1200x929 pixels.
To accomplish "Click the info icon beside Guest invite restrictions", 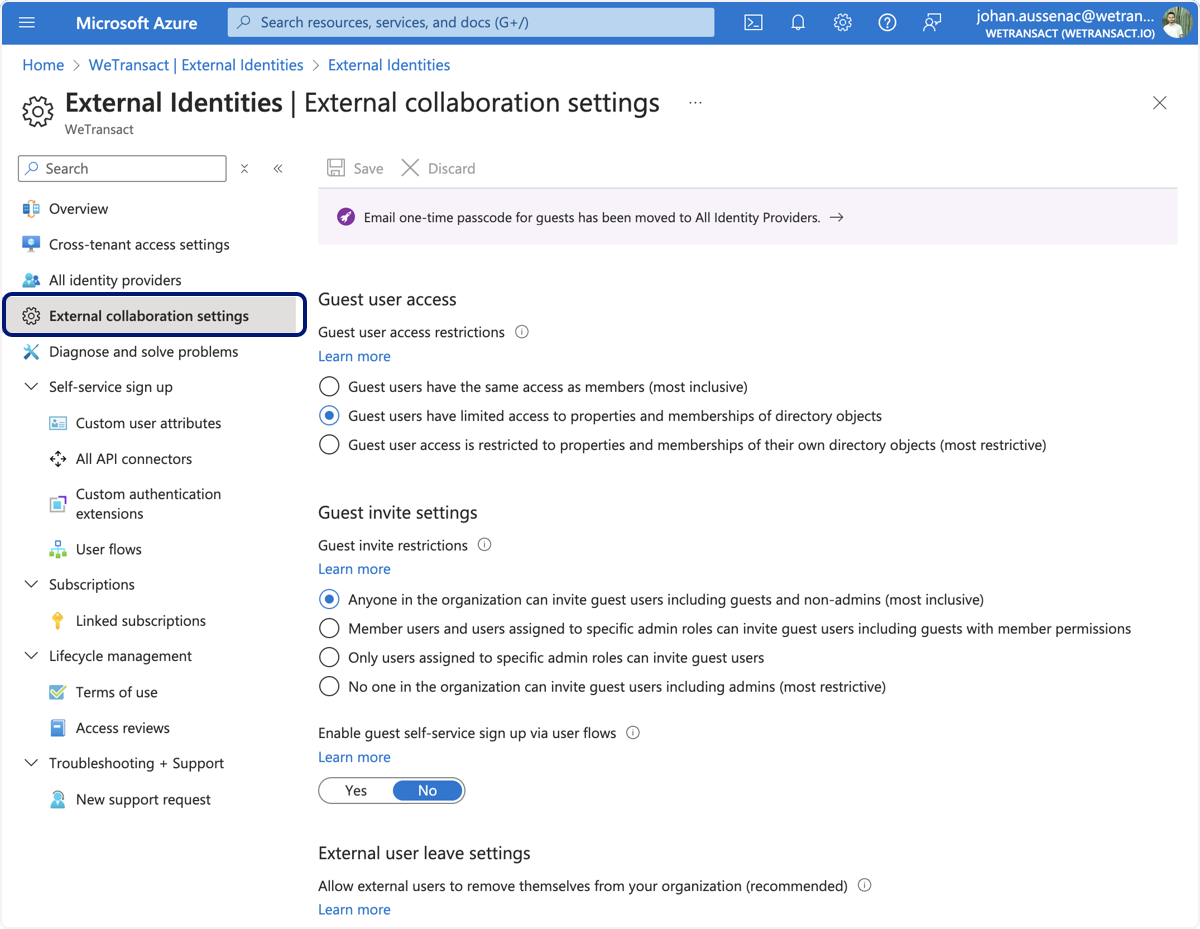I will [x=485, y=545].
